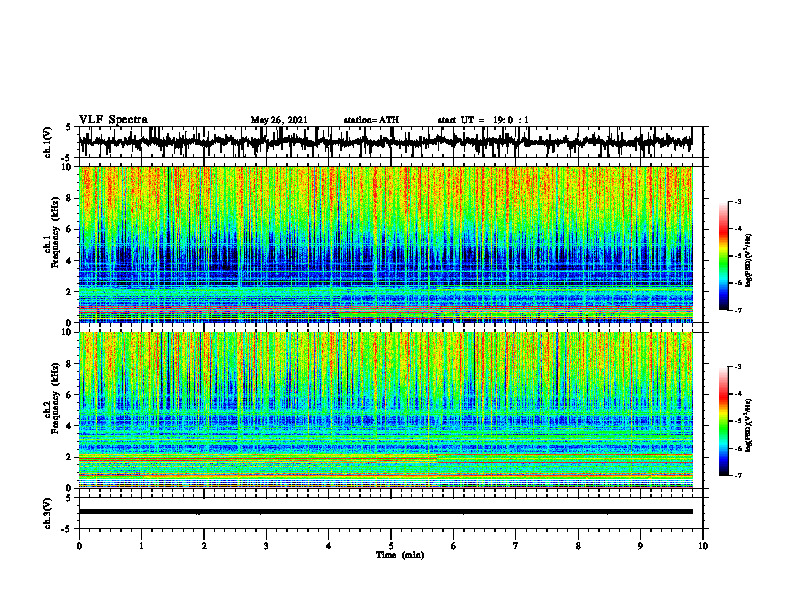This screenshot has height=612, width=792.
Task: Click the "start UT = 19:0 :1" label
Action: pyautogui.click(x=483, y=120)
